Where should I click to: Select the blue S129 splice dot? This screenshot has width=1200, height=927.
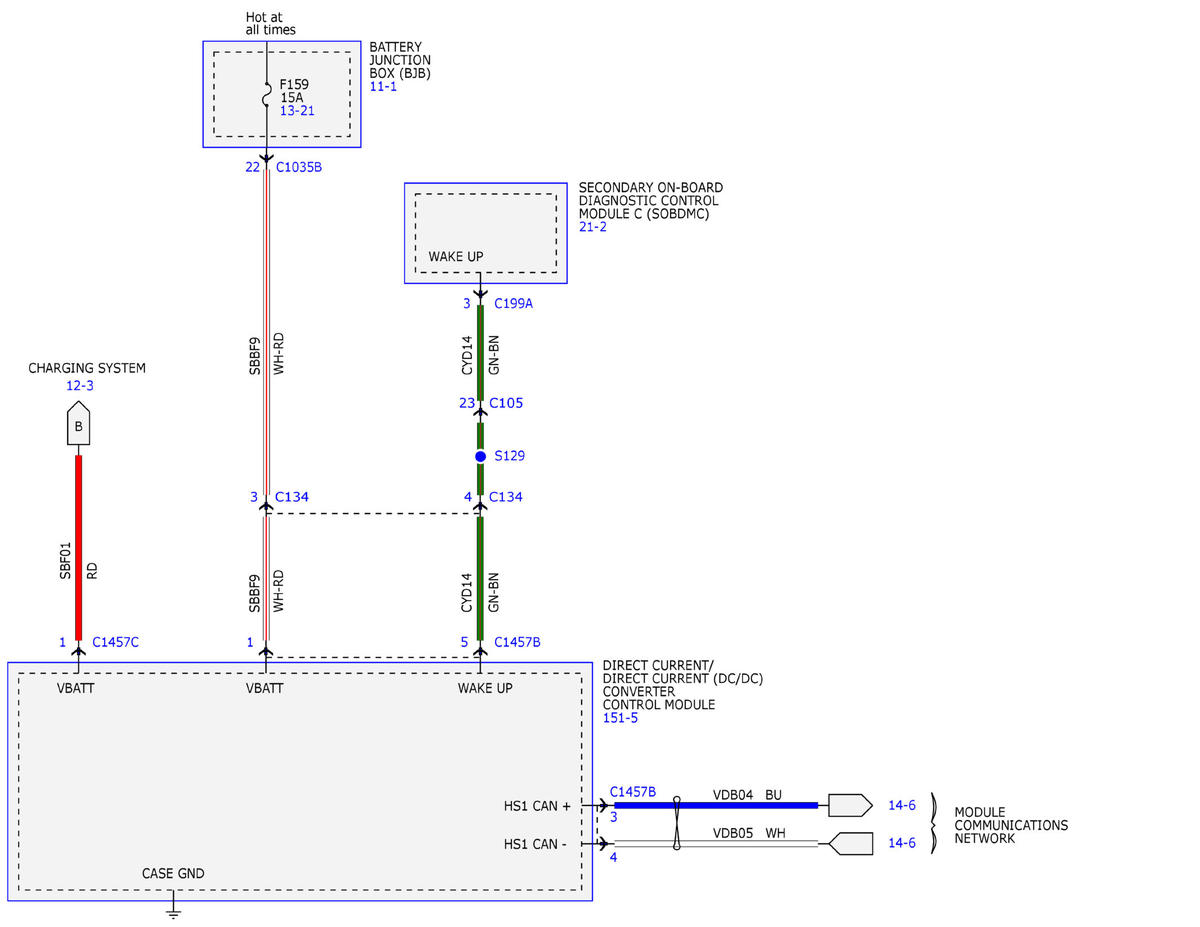[x=480, y=456]
